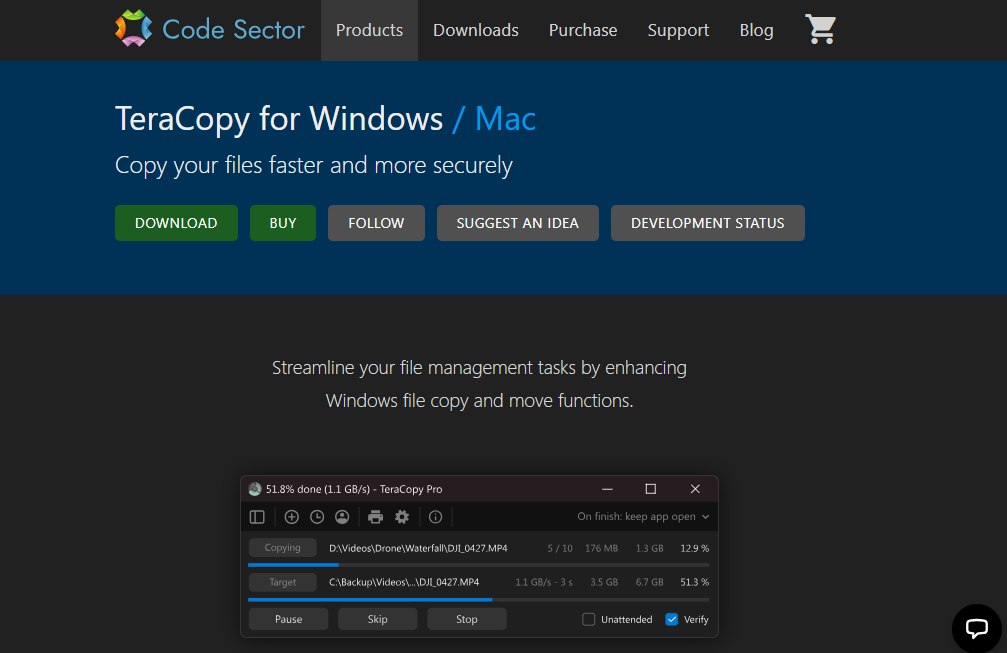1007x653 pixels.
Task: Open the shopping cart
Action: click(820, 30)
